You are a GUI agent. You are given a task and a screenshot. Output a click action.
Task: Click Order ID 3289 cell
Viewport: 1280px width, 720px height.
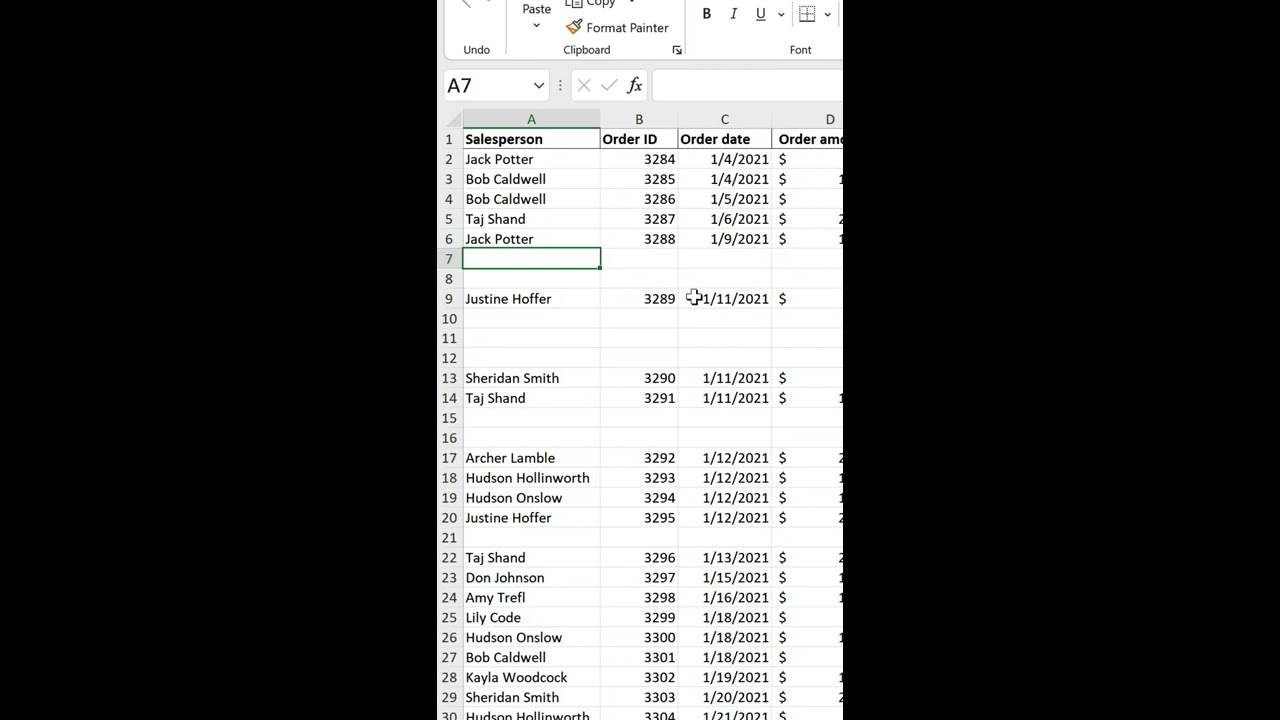click(x=639, y=299)
